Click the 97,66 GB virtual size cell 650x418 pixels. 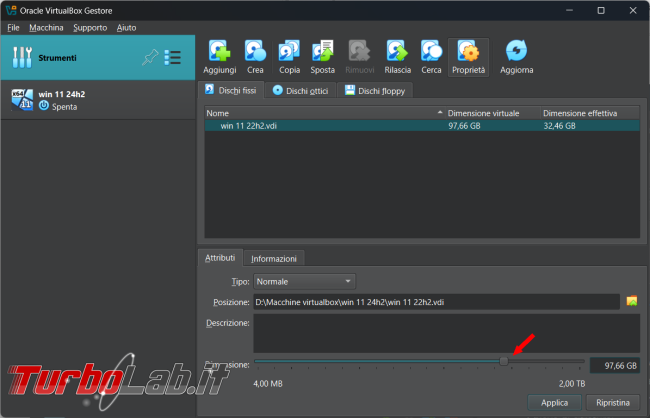[x=464, y=126]
